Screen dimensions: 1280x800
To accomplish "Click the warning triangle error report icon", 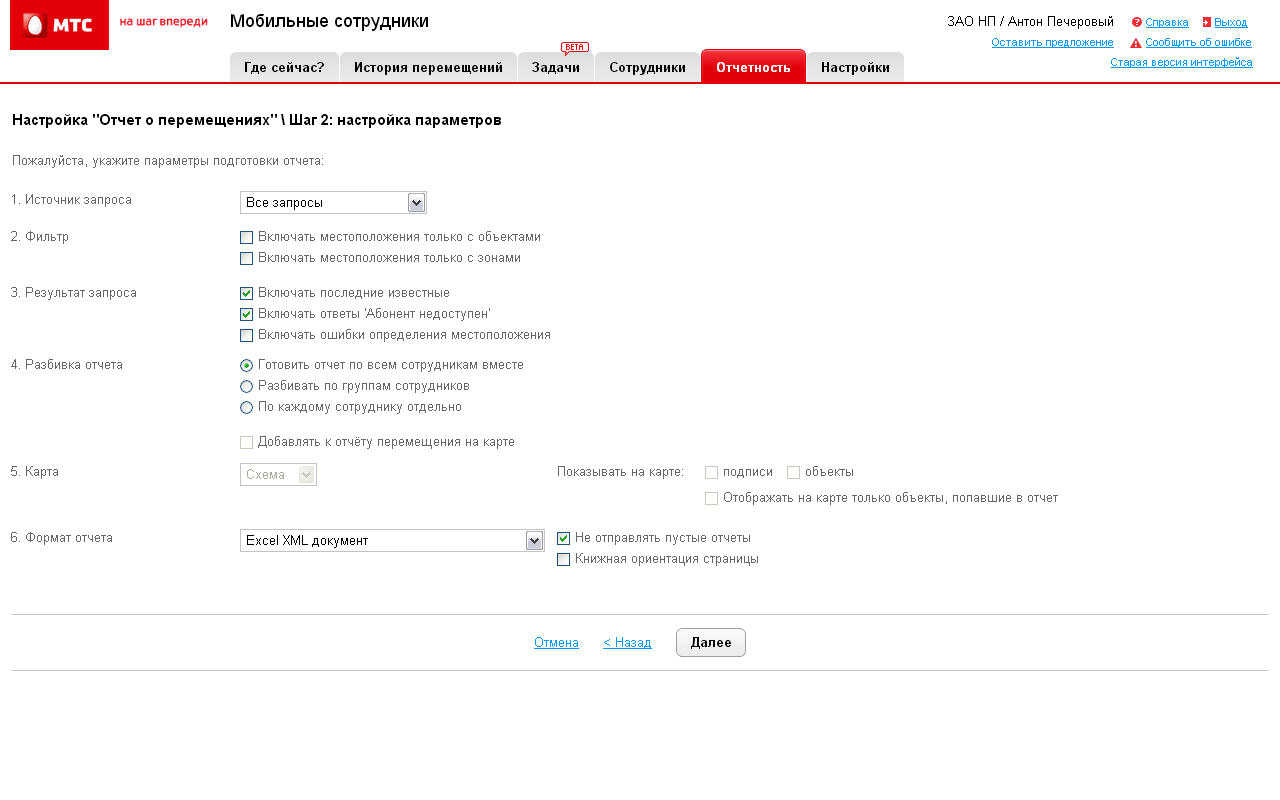I will coord(1136,43).
